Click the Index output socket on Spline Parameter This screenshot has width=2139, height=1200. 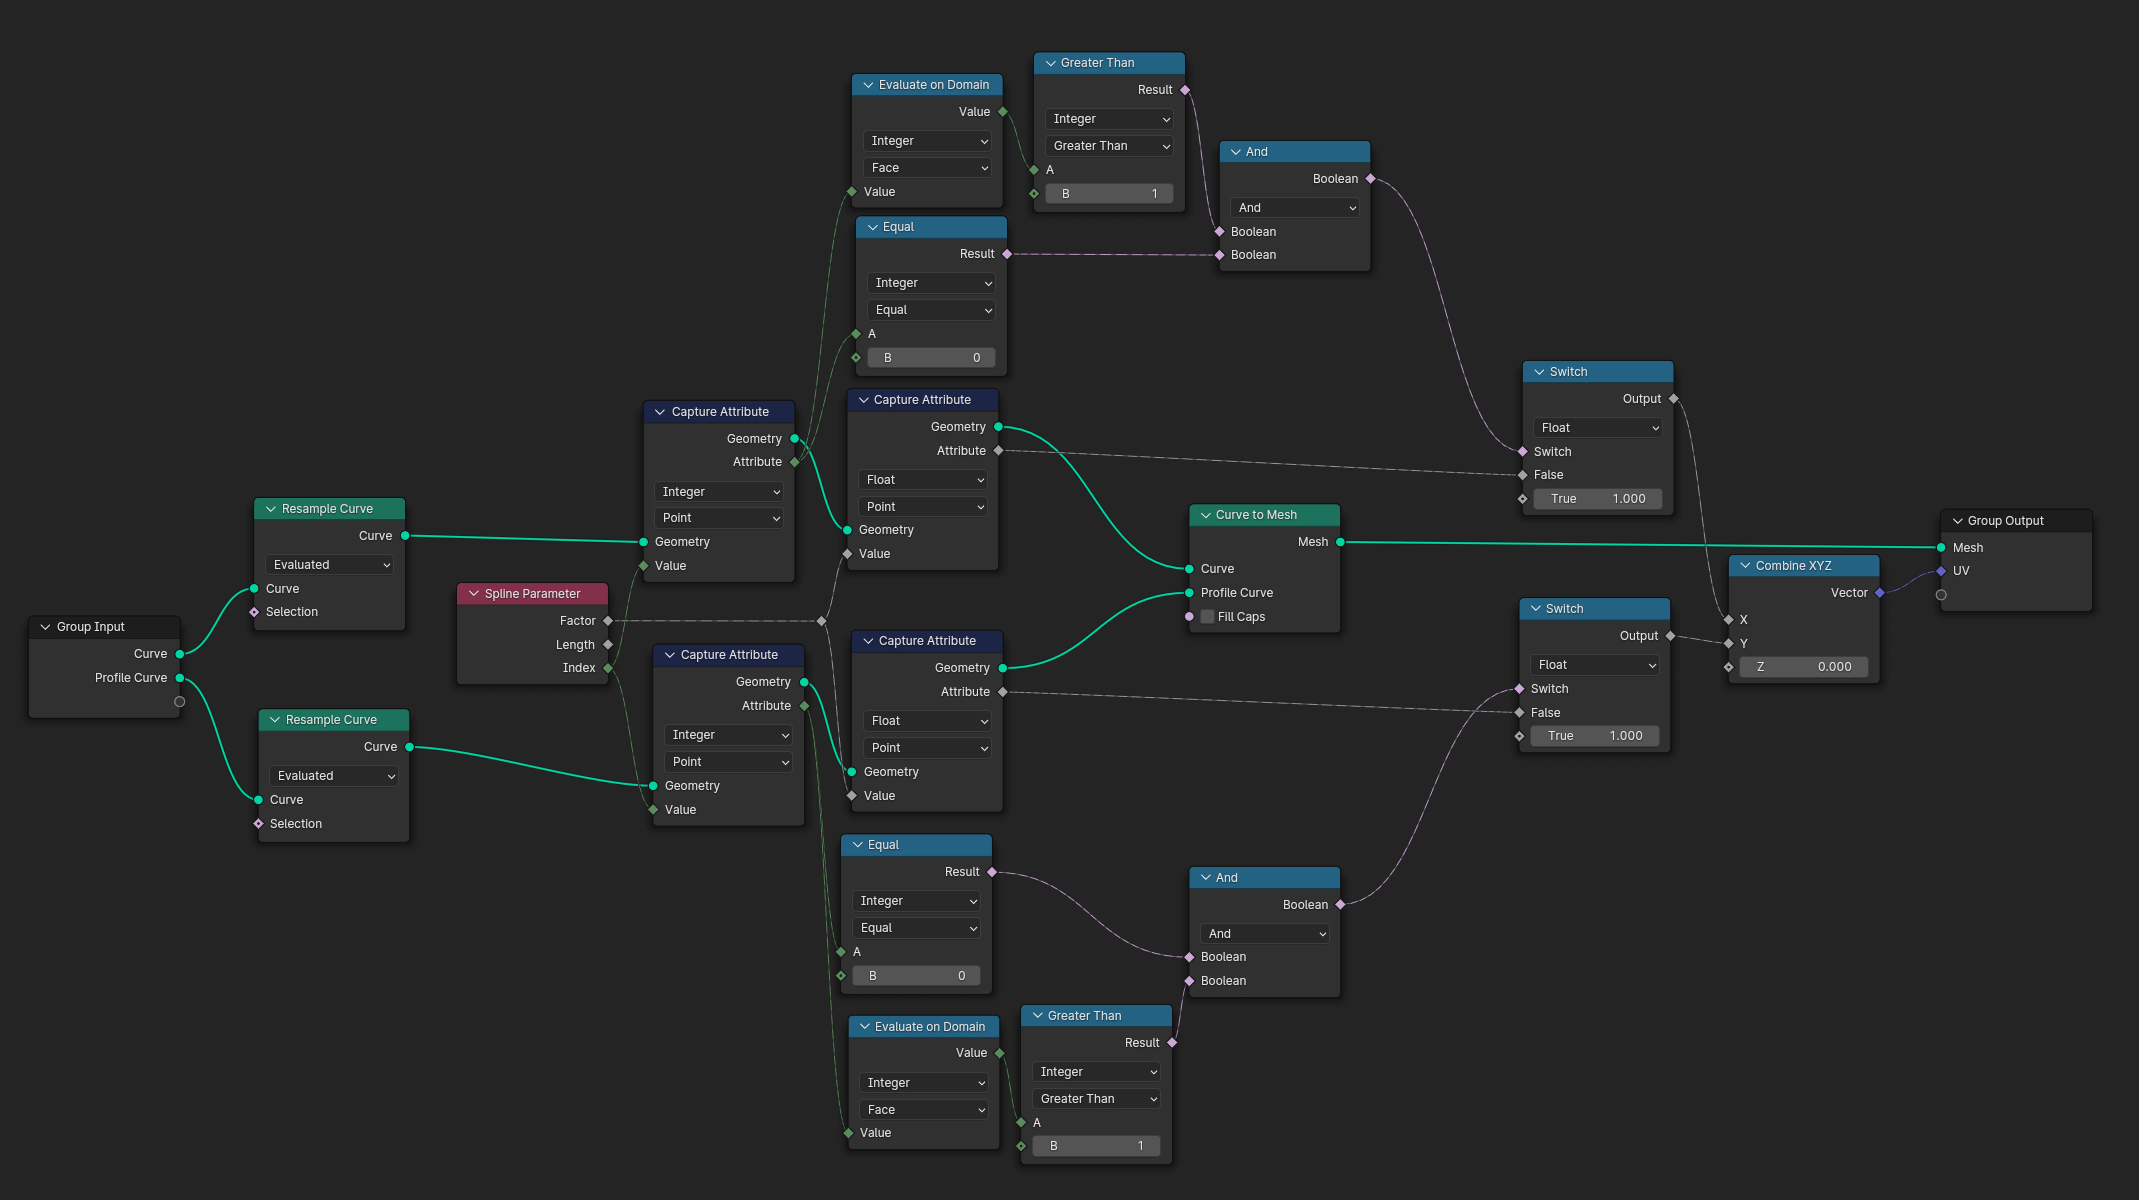608,668
